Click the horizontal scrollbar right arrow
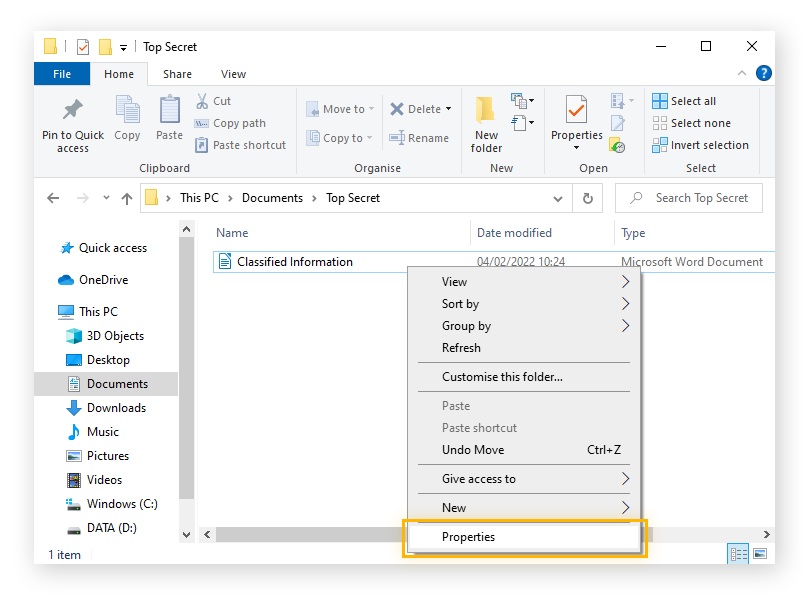The height and width of the screenshot is (597, 809). pos(767,535)
